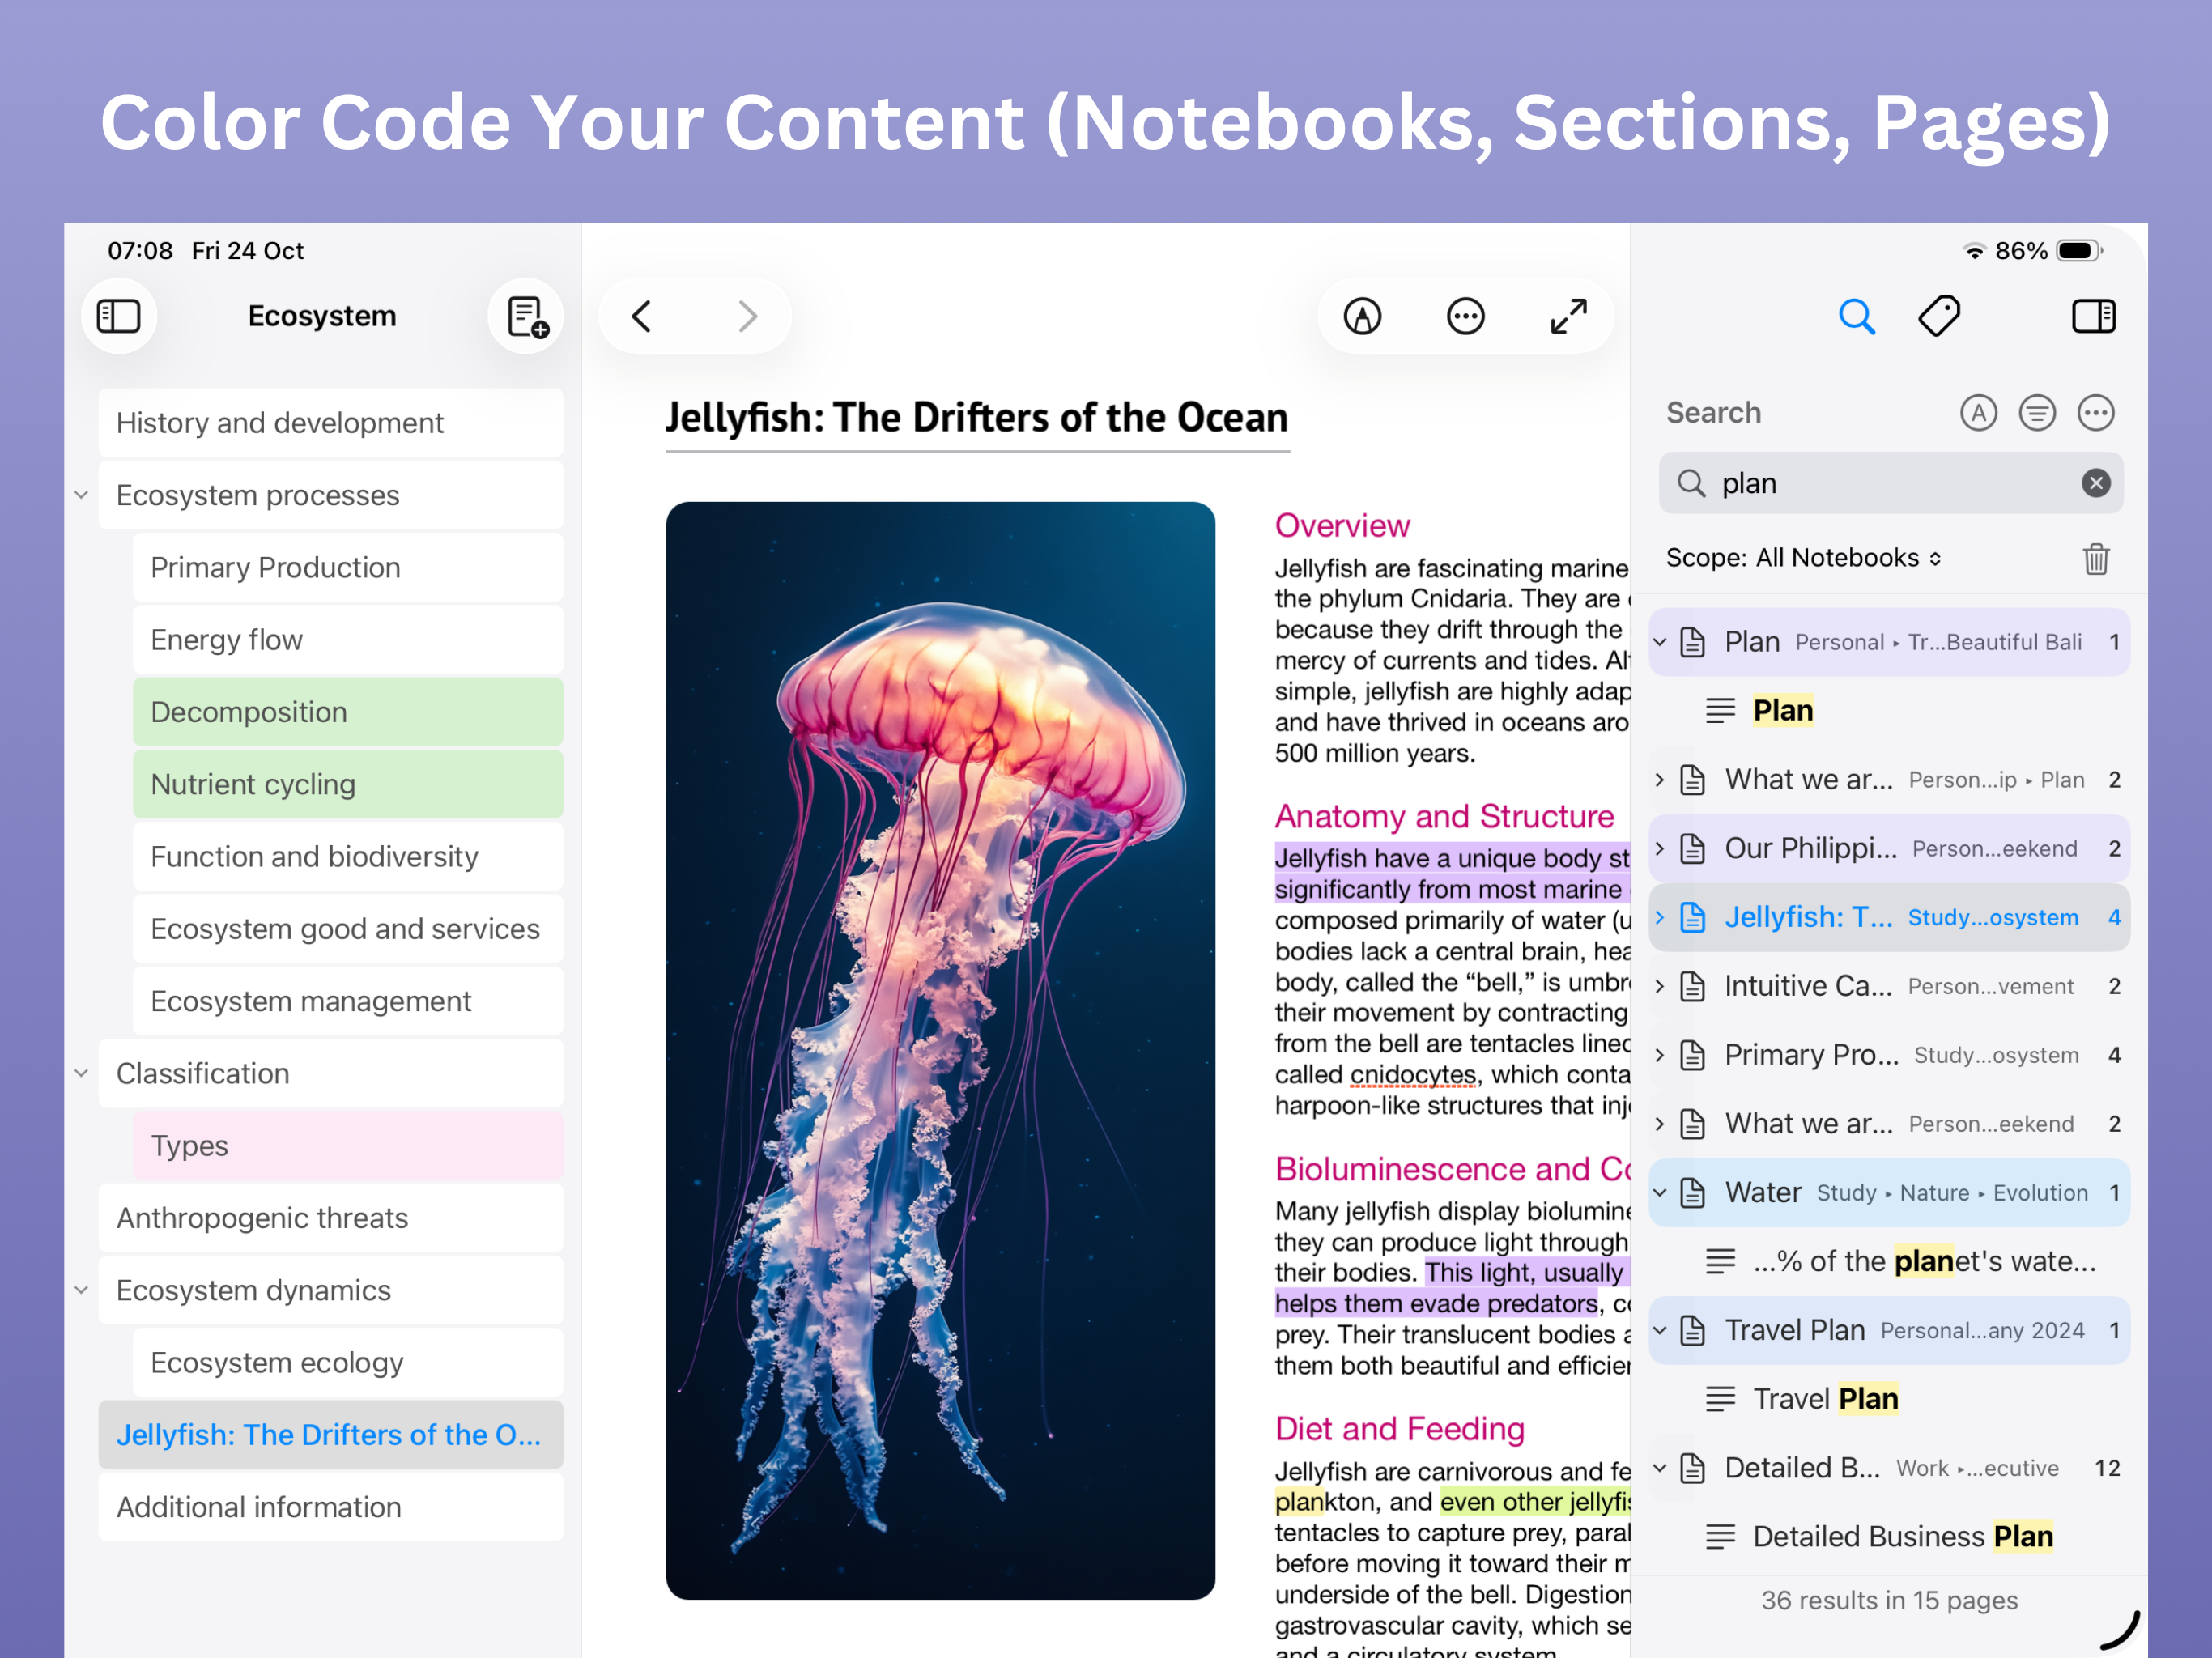The image size is (2212, 1658).
Task: Expand the Our Philippi... search result
Action: tap(1660, 849)
